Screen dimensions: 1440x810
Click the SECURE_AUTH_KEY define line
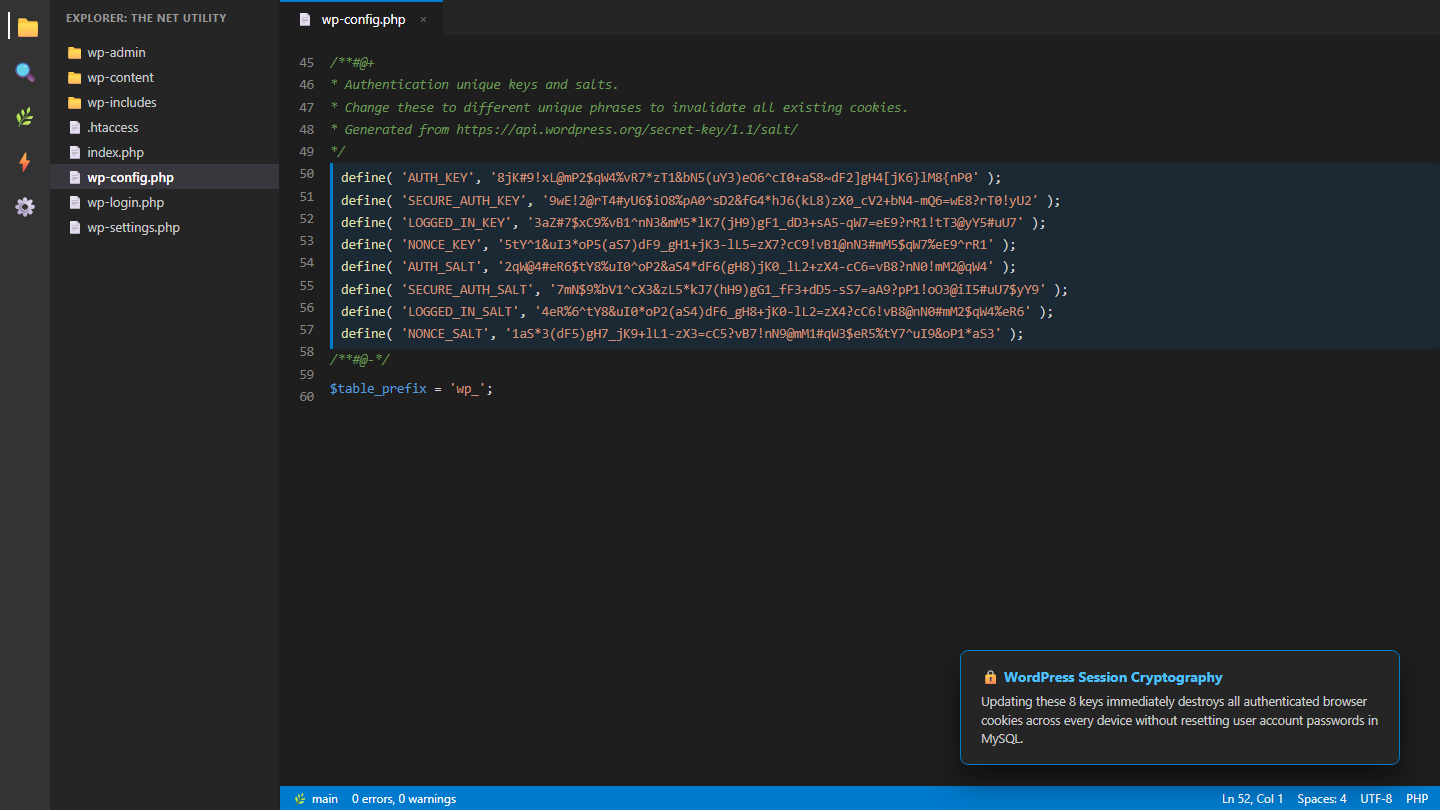coord(701,200)
